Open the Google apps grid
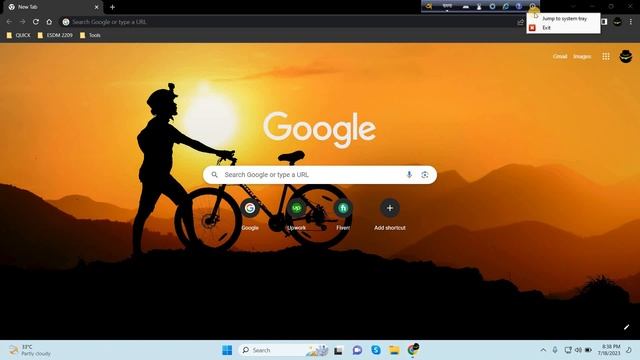Screen dimensions: 640x360 (606, 56)
